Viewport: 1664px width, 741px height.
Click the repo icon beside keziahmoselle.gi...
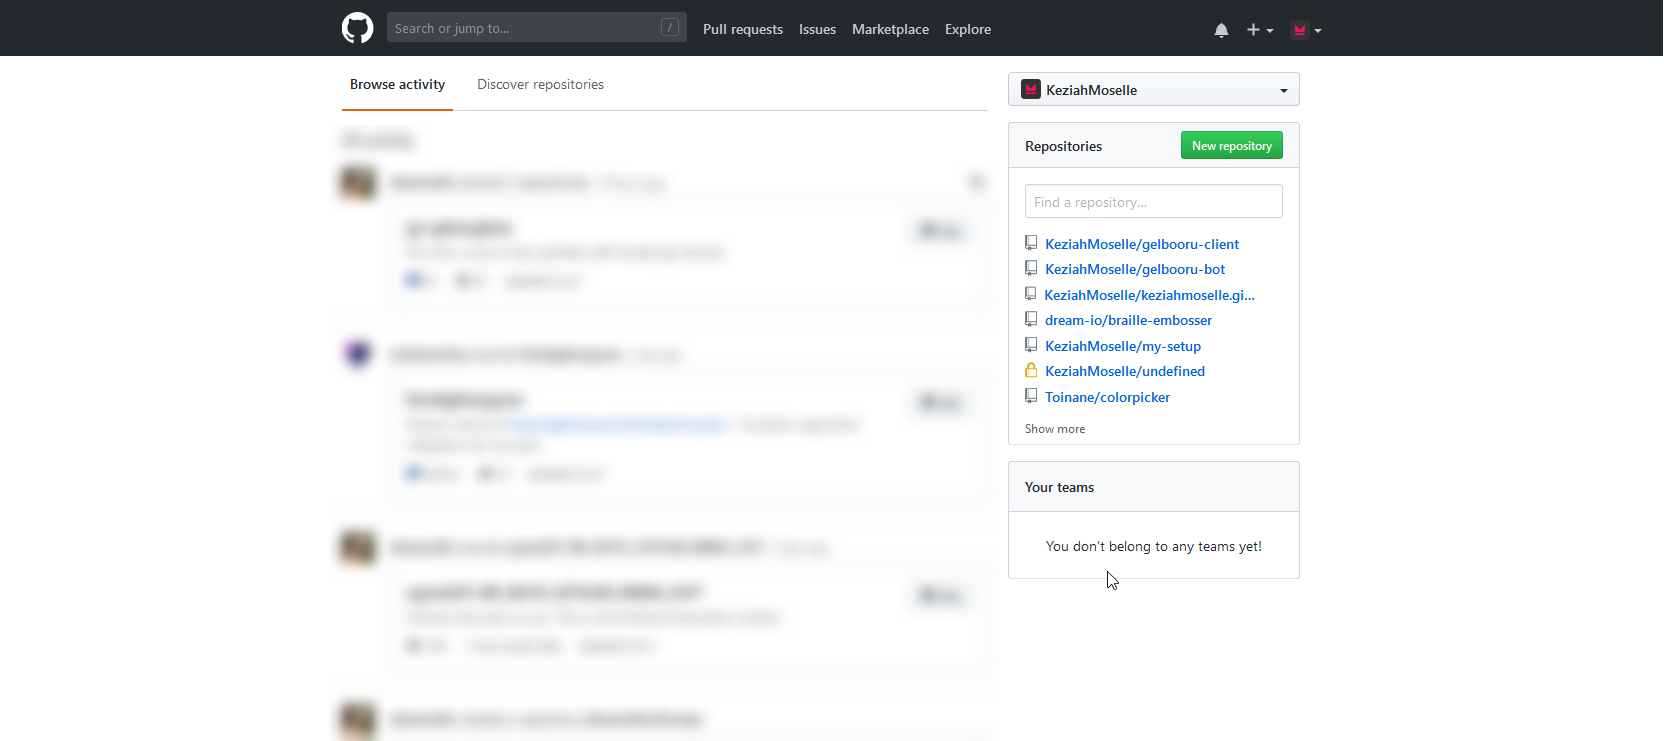pos(1031,294)
